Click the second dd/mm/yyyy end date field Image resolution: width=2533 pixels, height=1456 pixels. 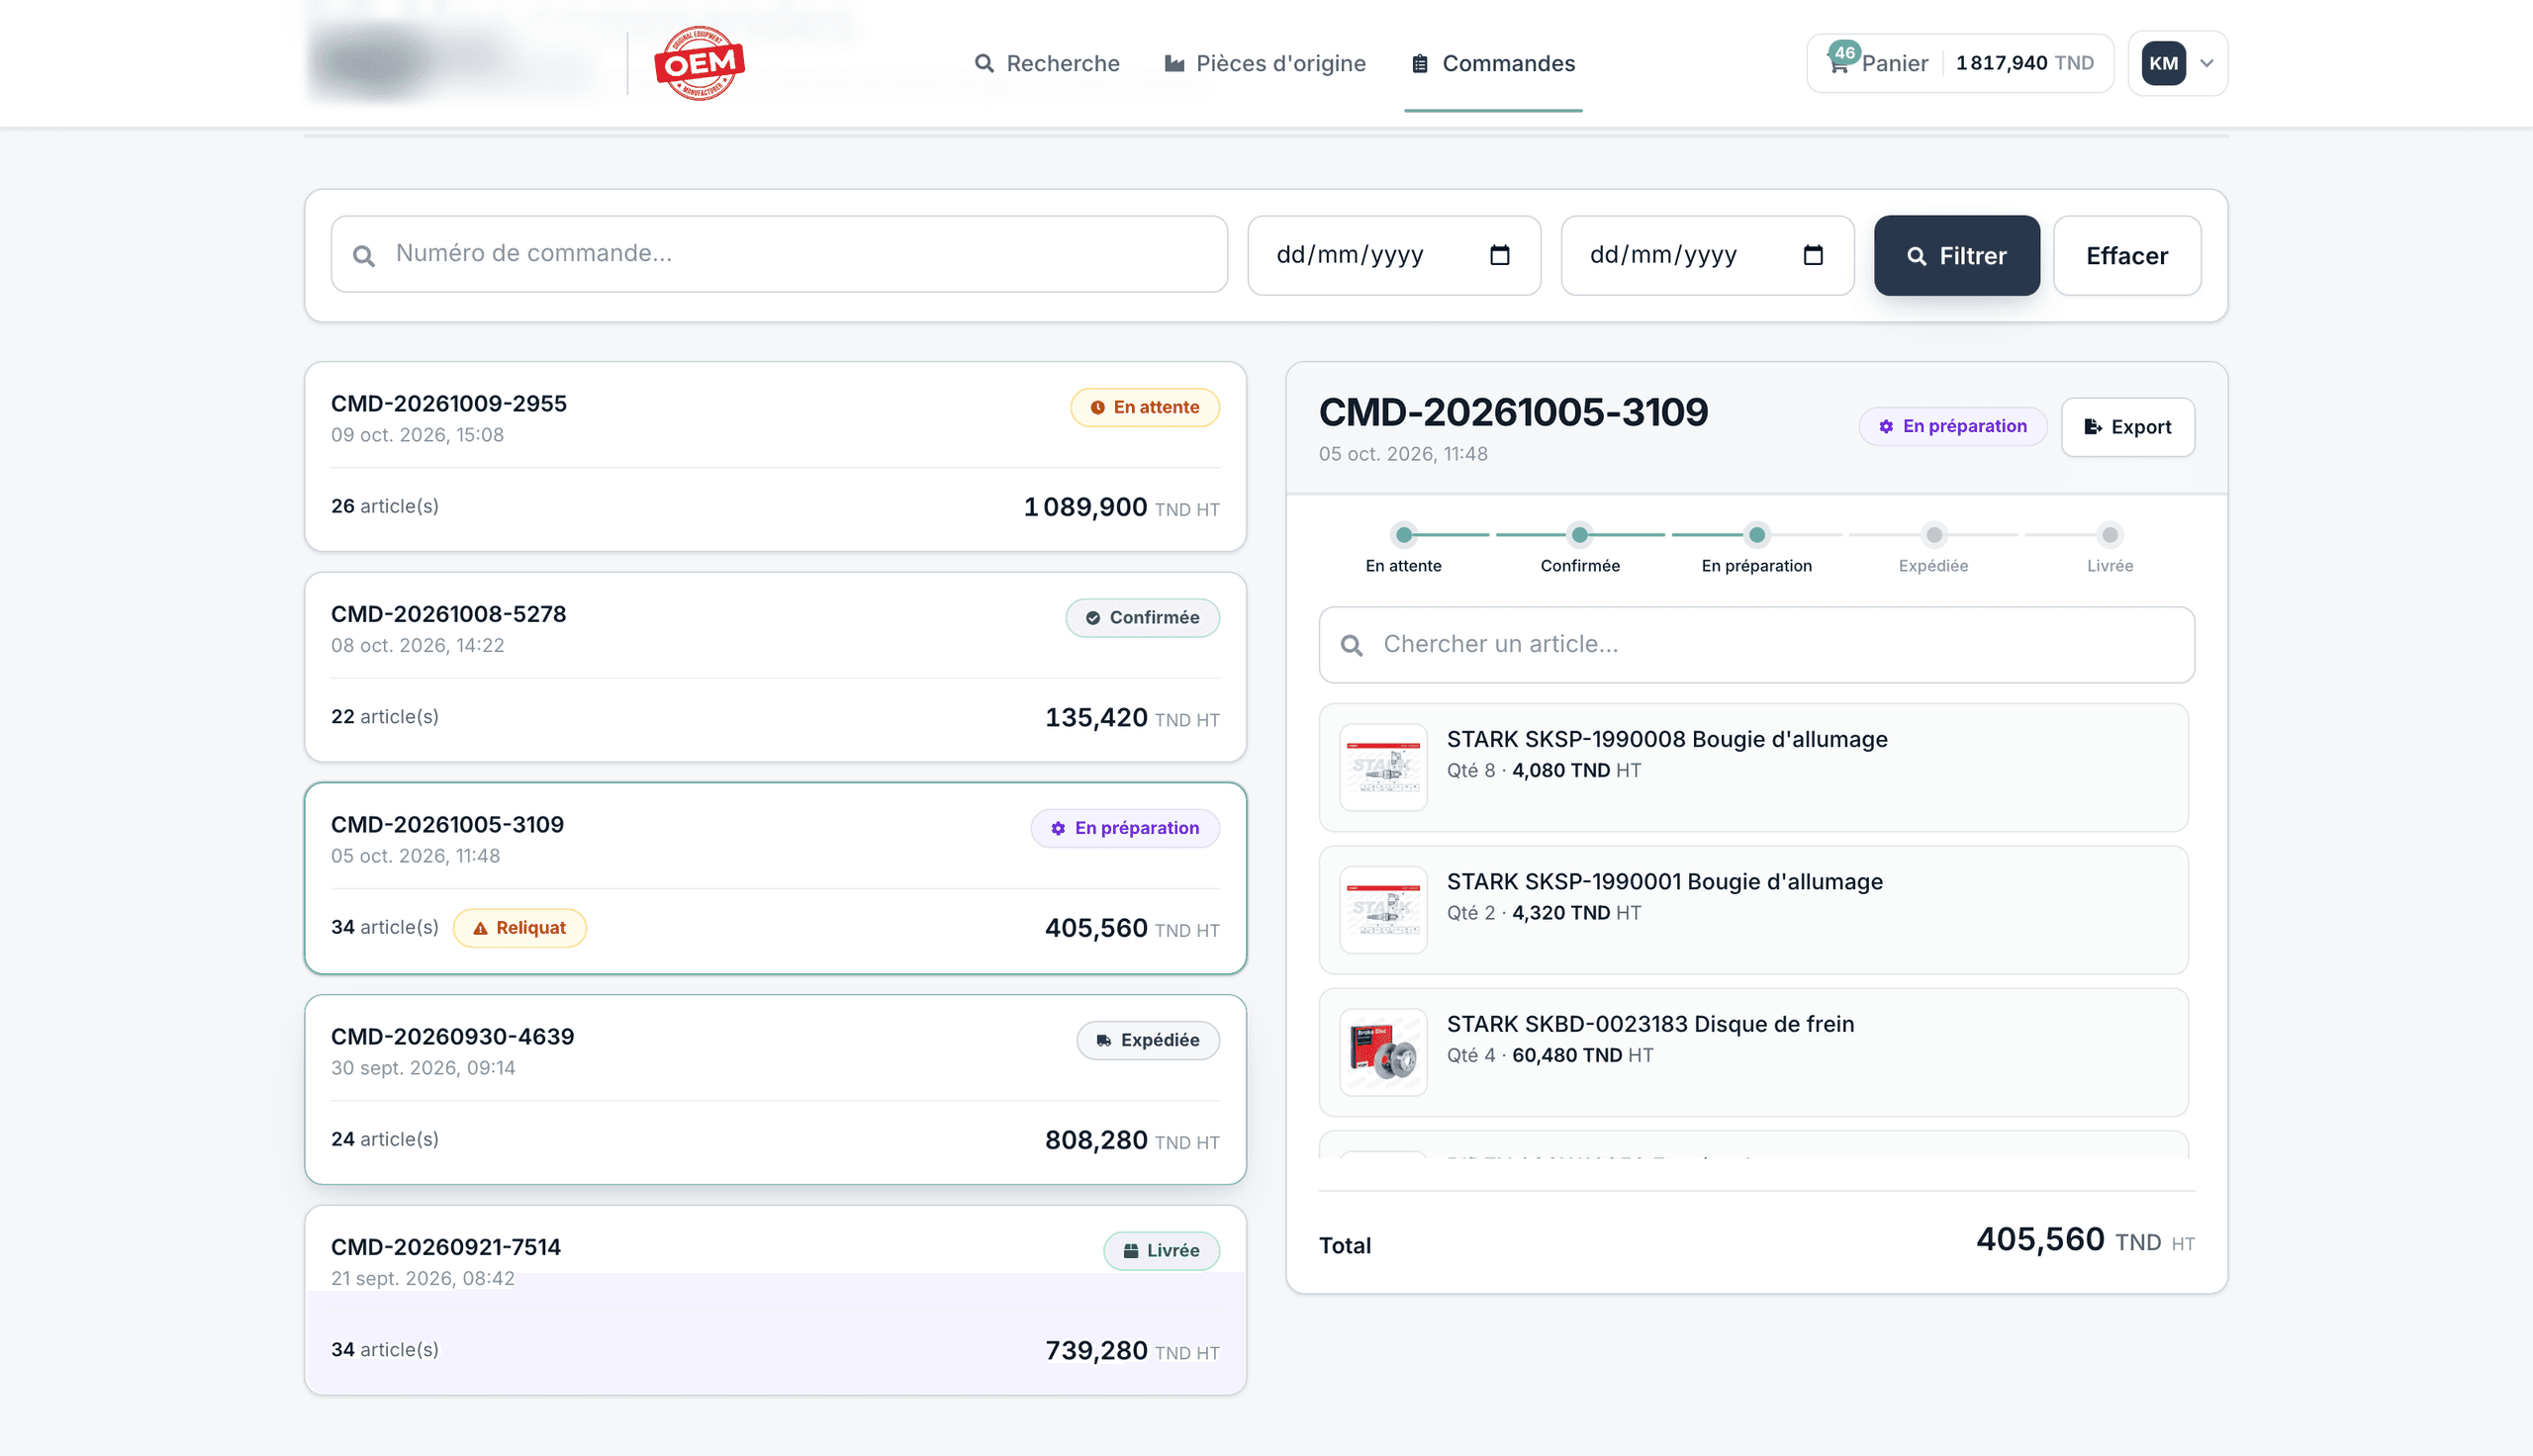1707,255
